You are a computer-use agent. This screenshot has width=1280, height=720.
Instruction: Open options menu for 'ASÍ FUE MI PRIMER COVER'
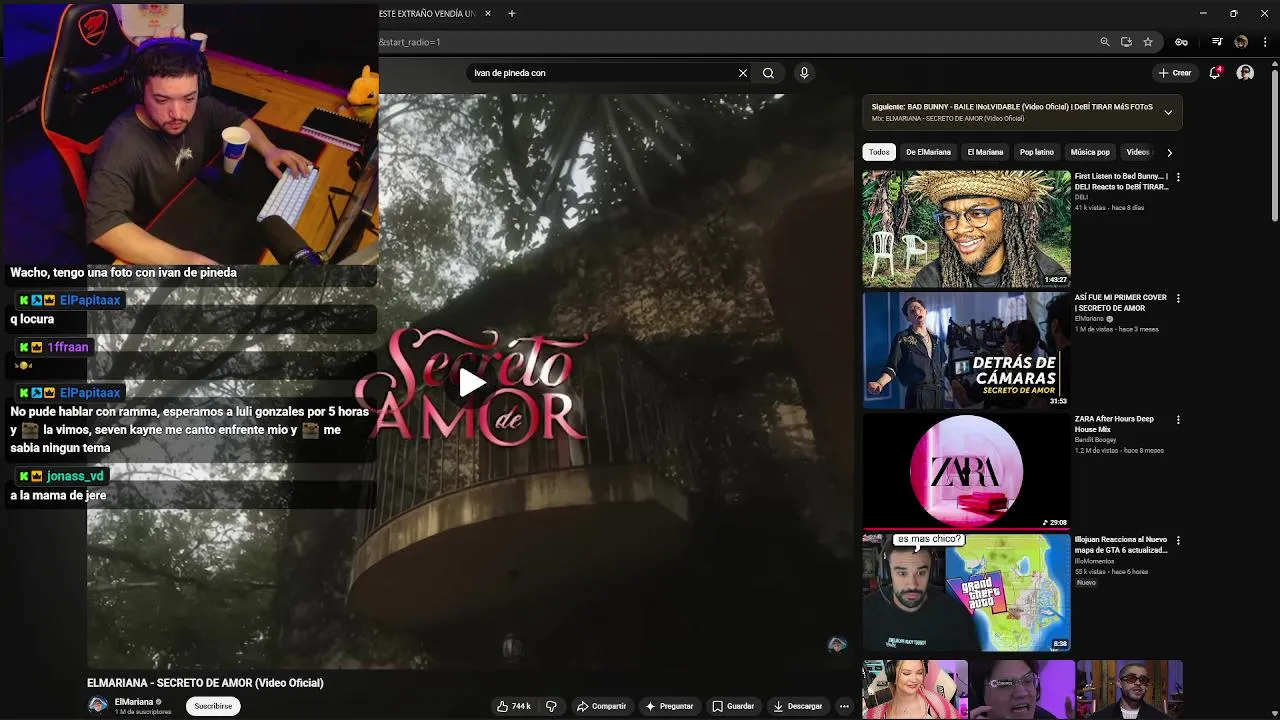click(1178, 298)
